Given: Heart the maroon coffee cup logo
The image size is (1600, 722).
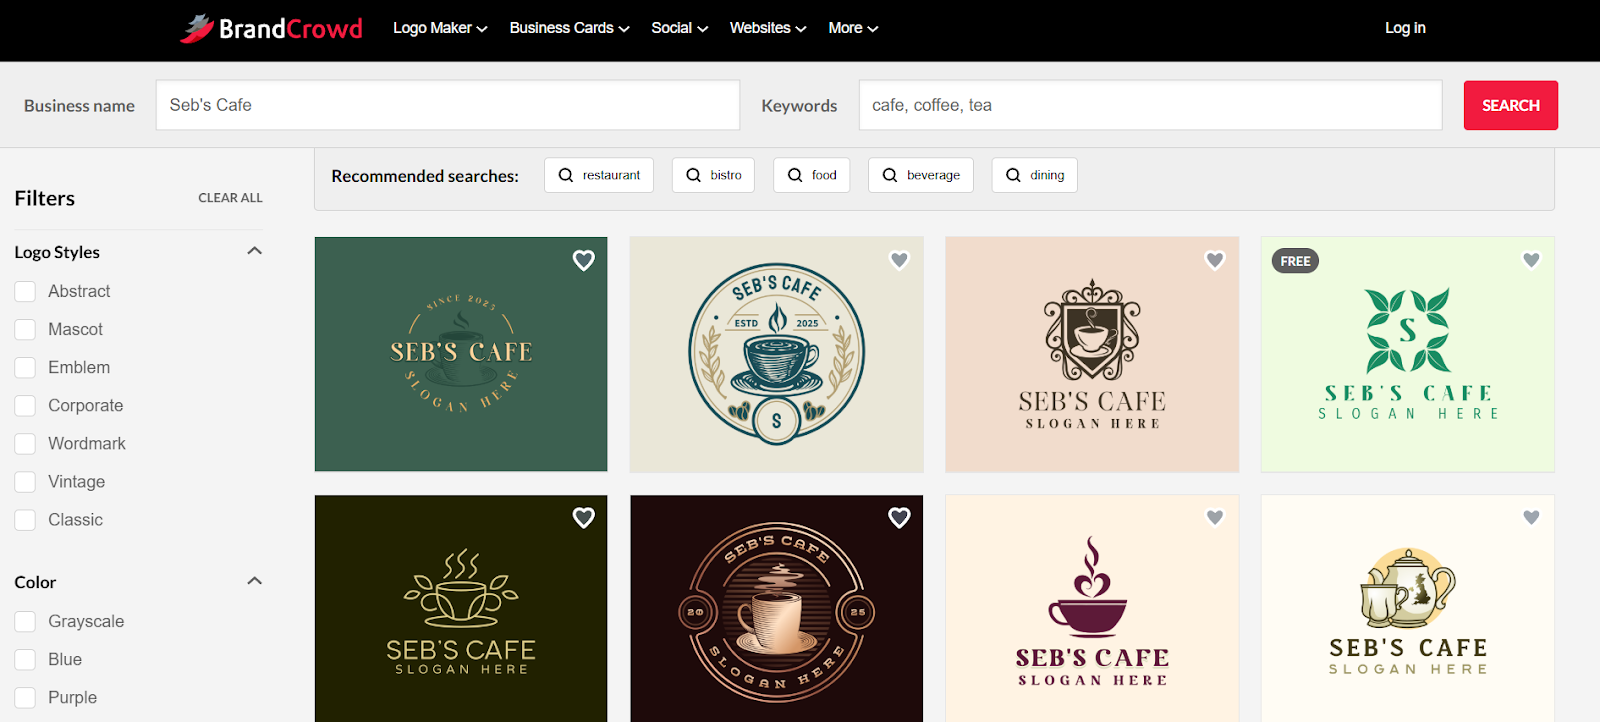Looking at the screenshot, I should coord(1214,518).
